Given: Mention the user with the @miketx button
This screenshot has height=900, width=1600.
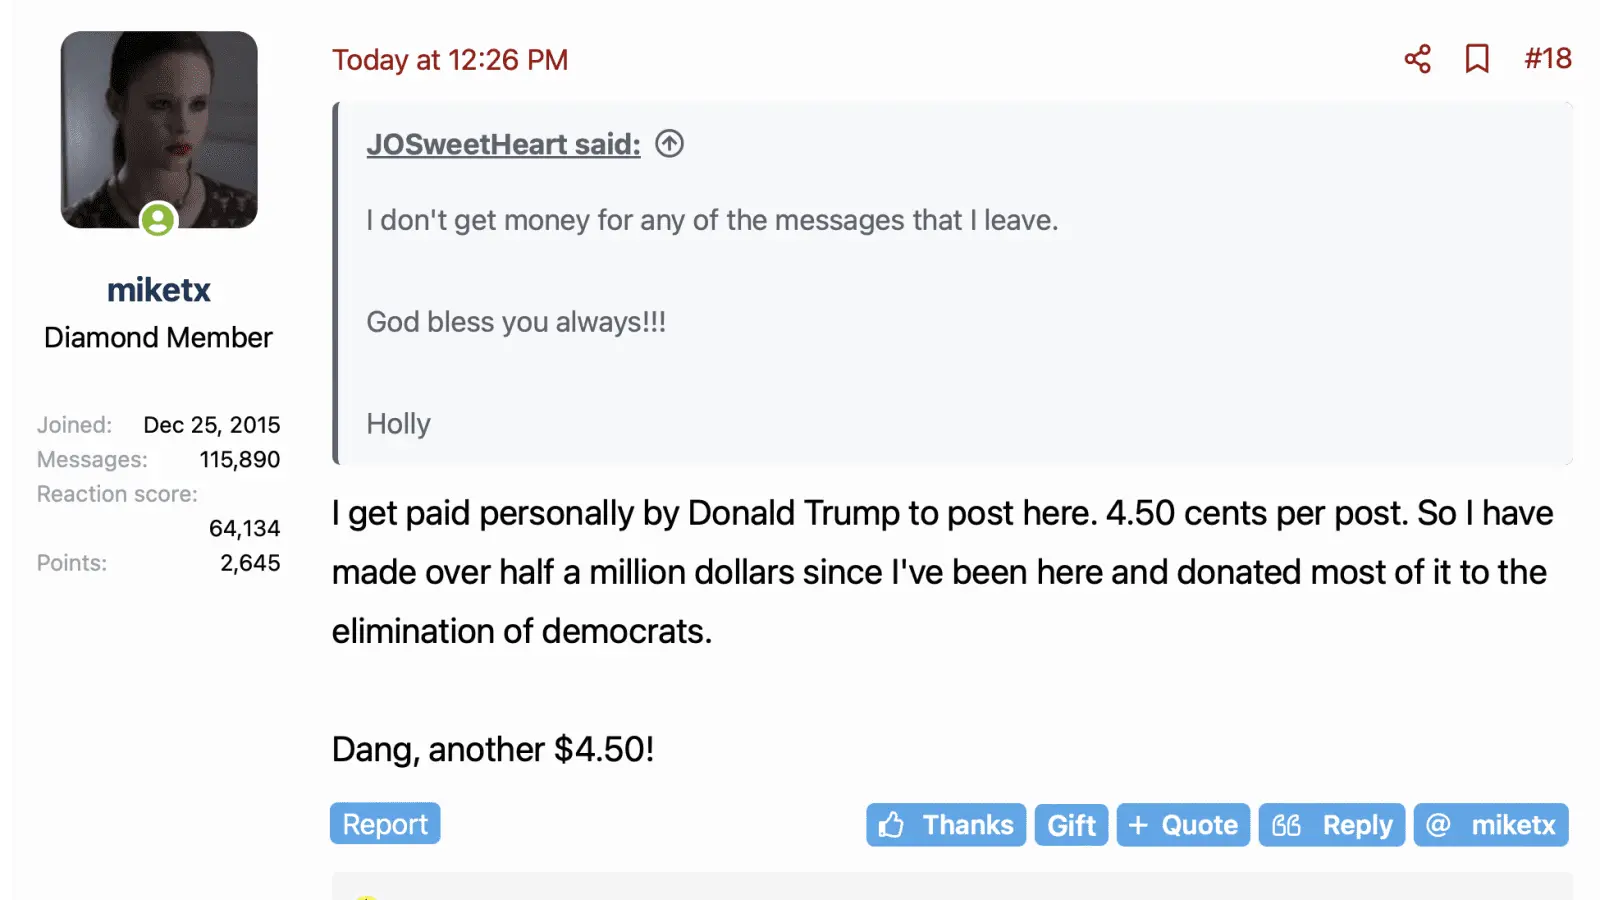Looking at the screenshot, I should tap(1491, 824).
